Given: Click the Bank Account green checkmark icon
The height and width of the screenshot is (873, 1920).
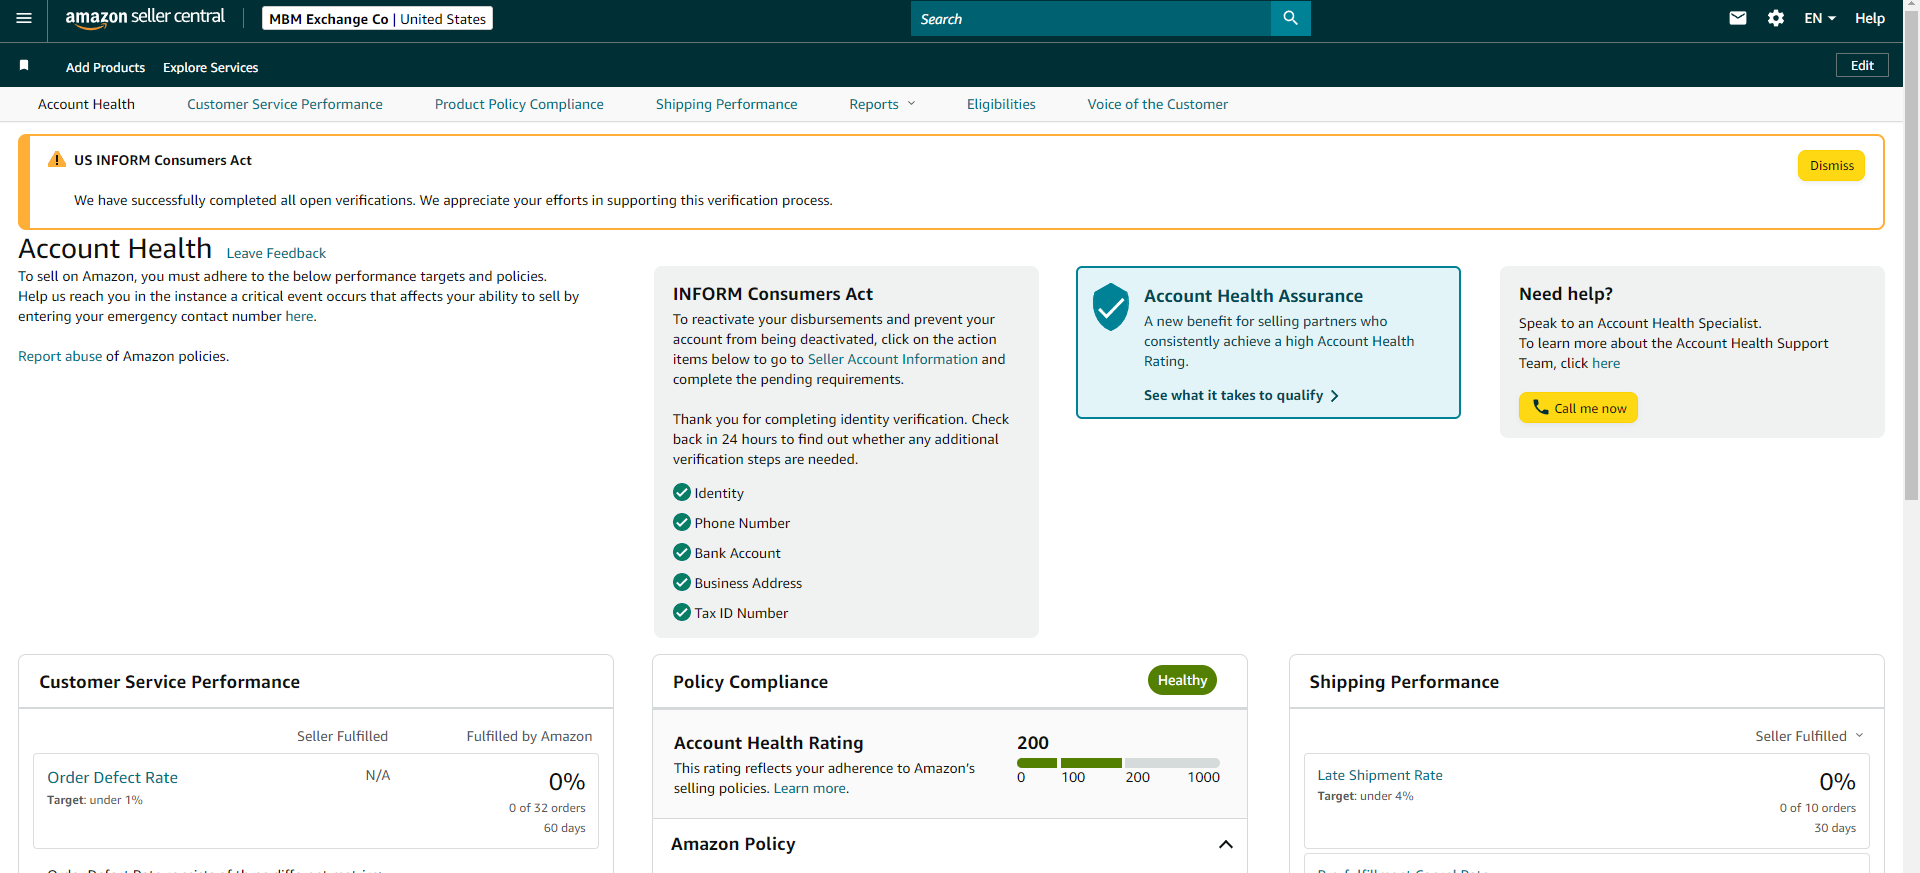Looking at the screenshot, I should [682, 552].
